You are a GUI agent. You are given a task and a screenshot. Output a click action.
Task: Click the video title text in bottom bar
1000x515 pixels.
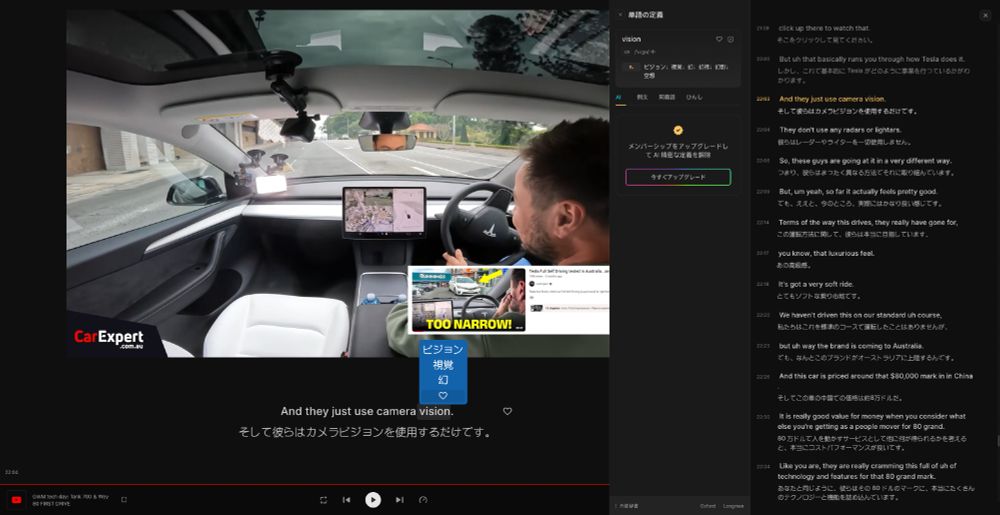point(71,500)
